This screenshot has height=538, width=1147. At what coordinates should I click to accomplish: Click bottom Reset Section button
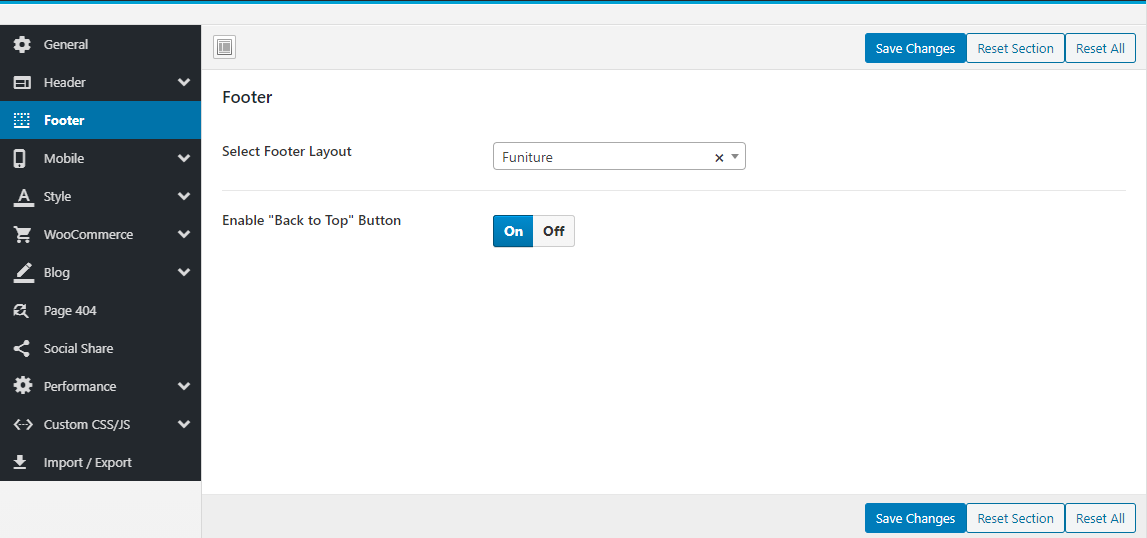pos(1015,518)
